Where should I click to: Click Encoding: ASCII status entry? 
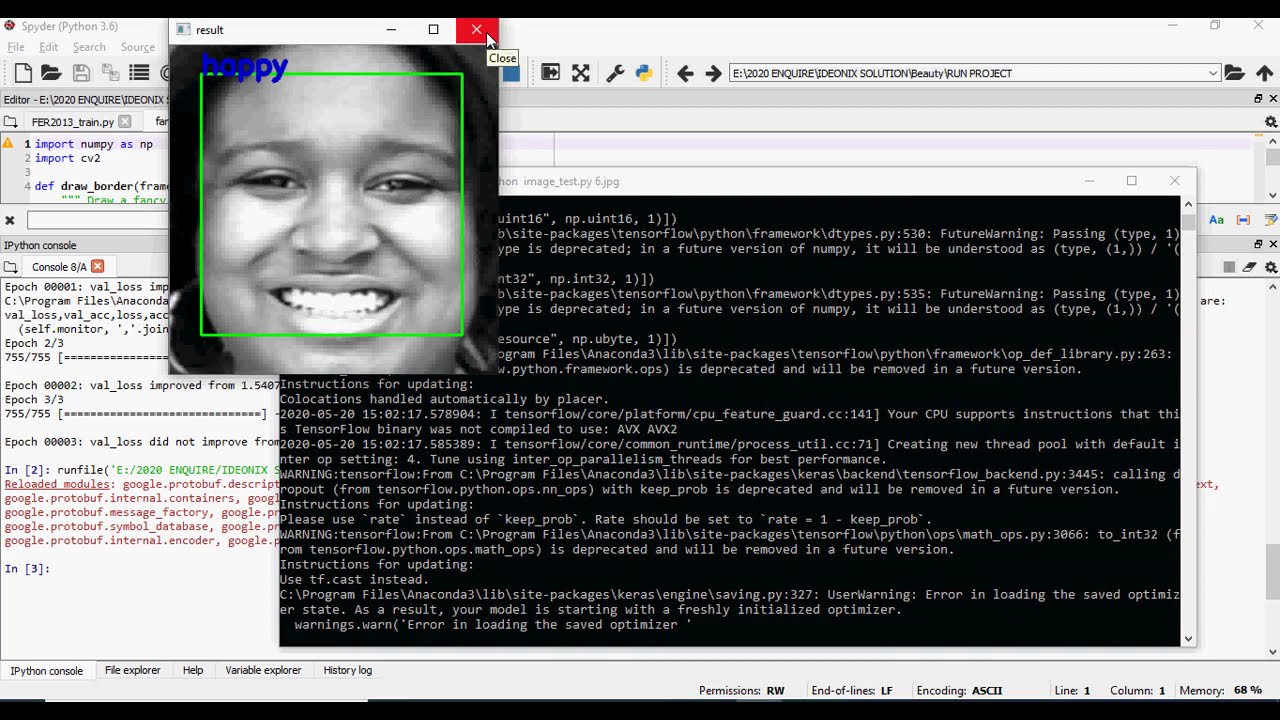959,690
